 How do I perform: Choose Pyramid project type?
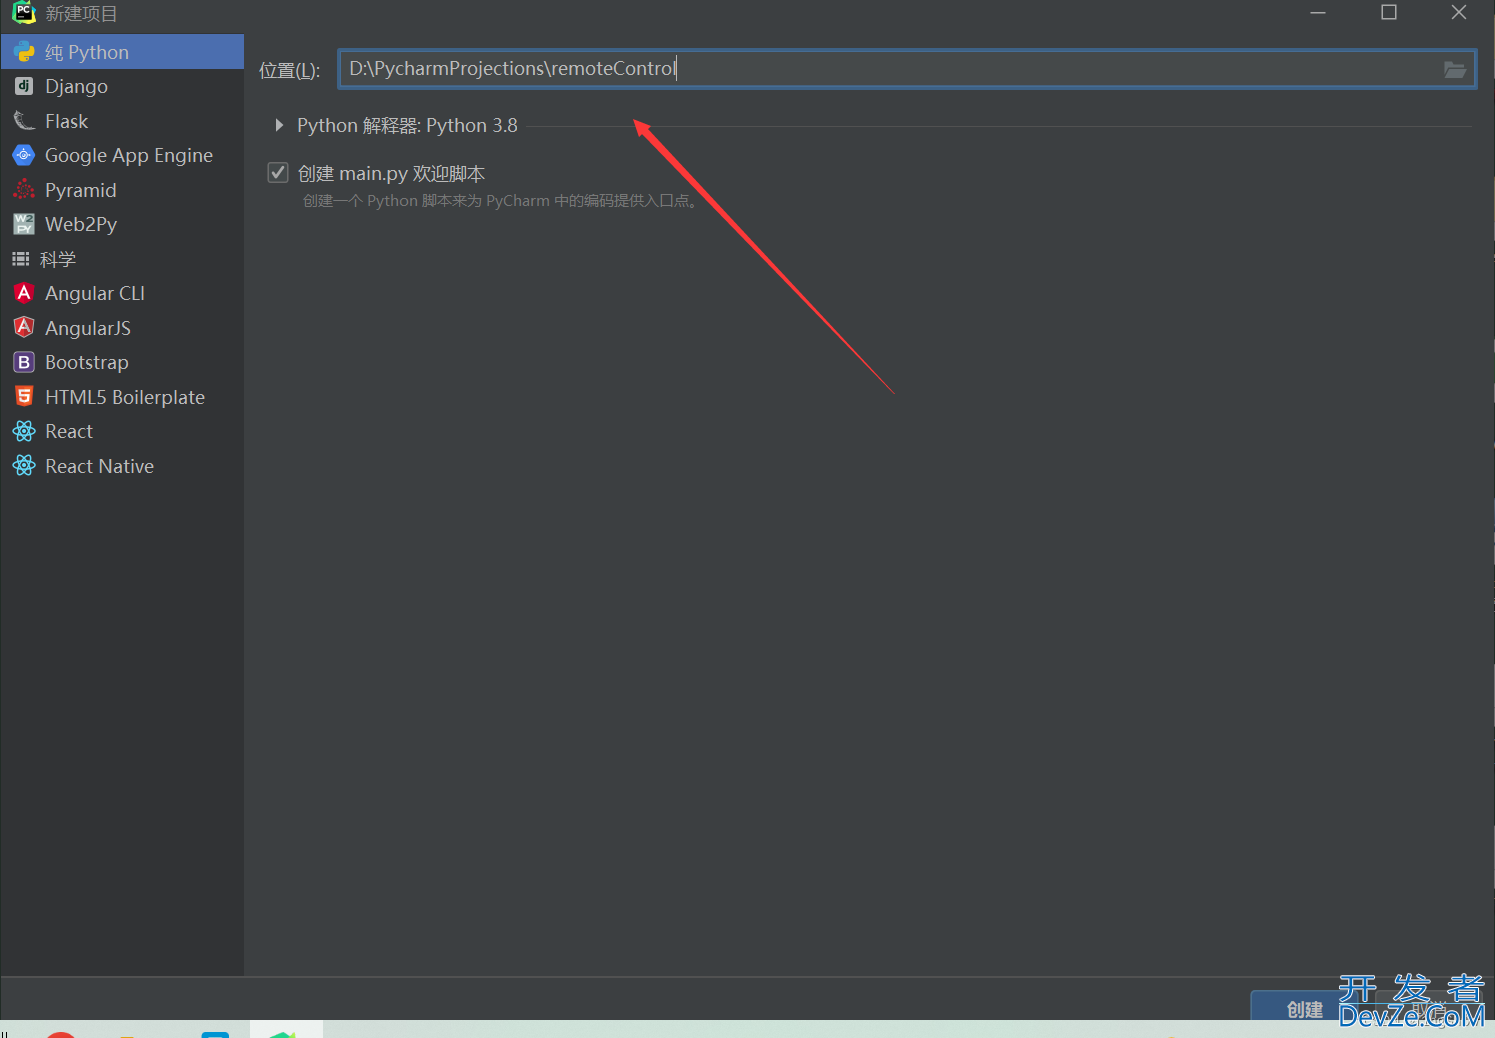(122, 190)
